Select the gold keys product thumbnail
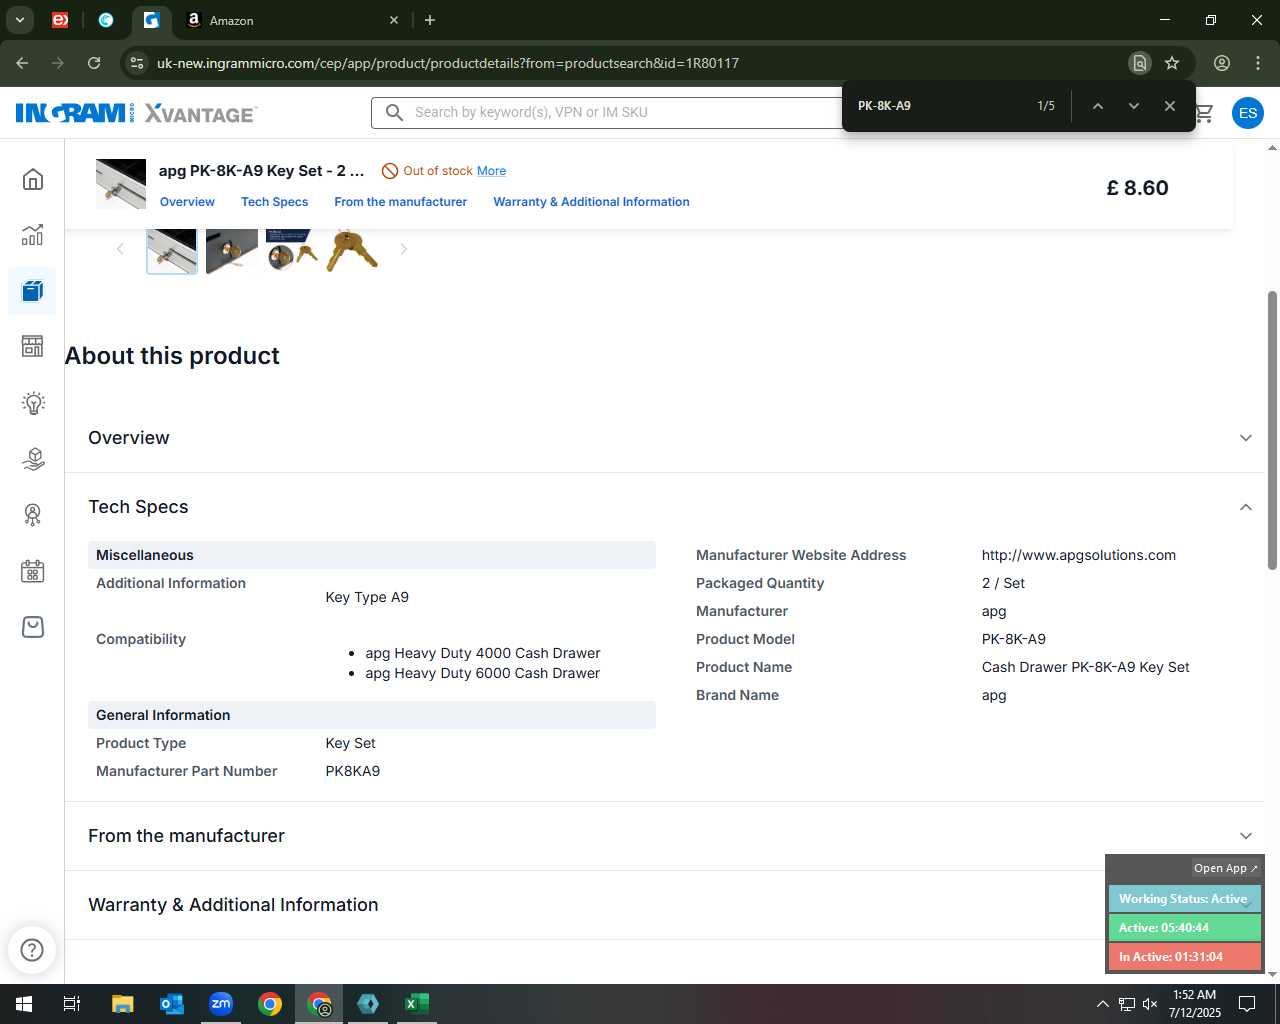The width and height of the screenshot is (1280, 1024). click(x=352, y=250)
